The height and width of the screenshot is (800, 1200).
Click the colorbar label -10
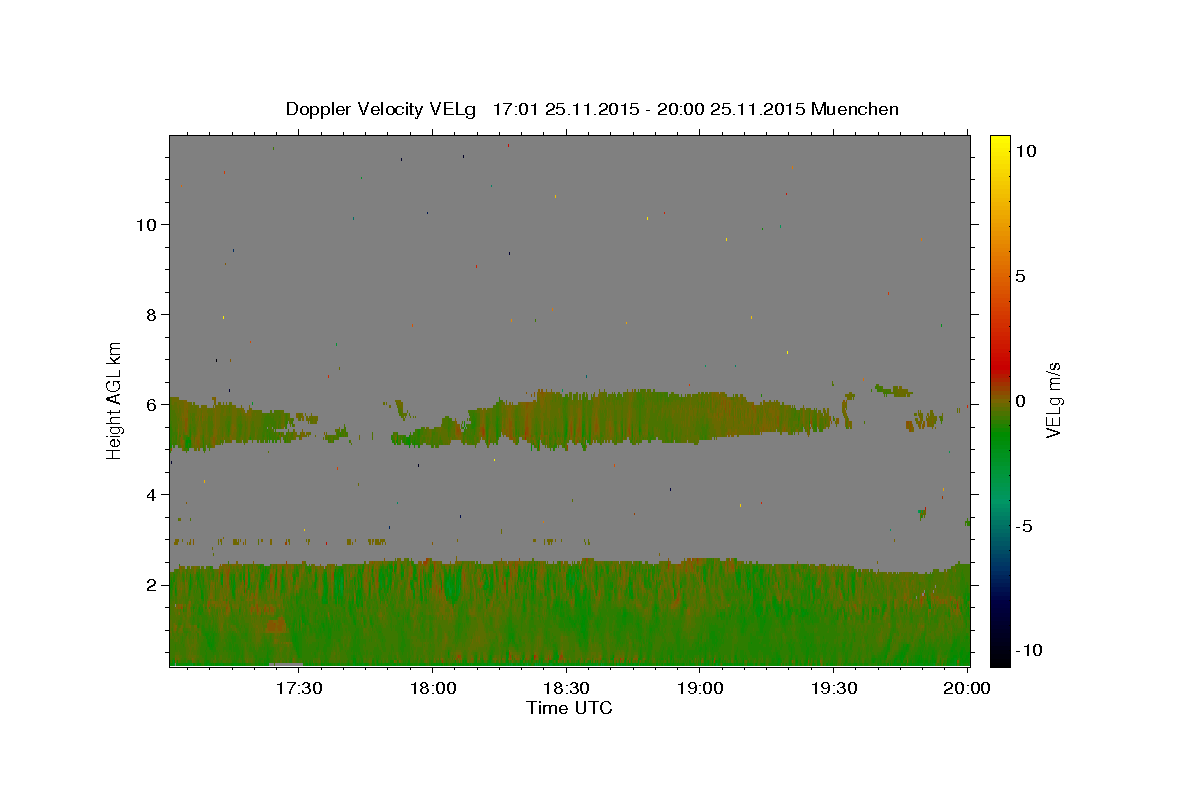click(x=1028, y=650)
